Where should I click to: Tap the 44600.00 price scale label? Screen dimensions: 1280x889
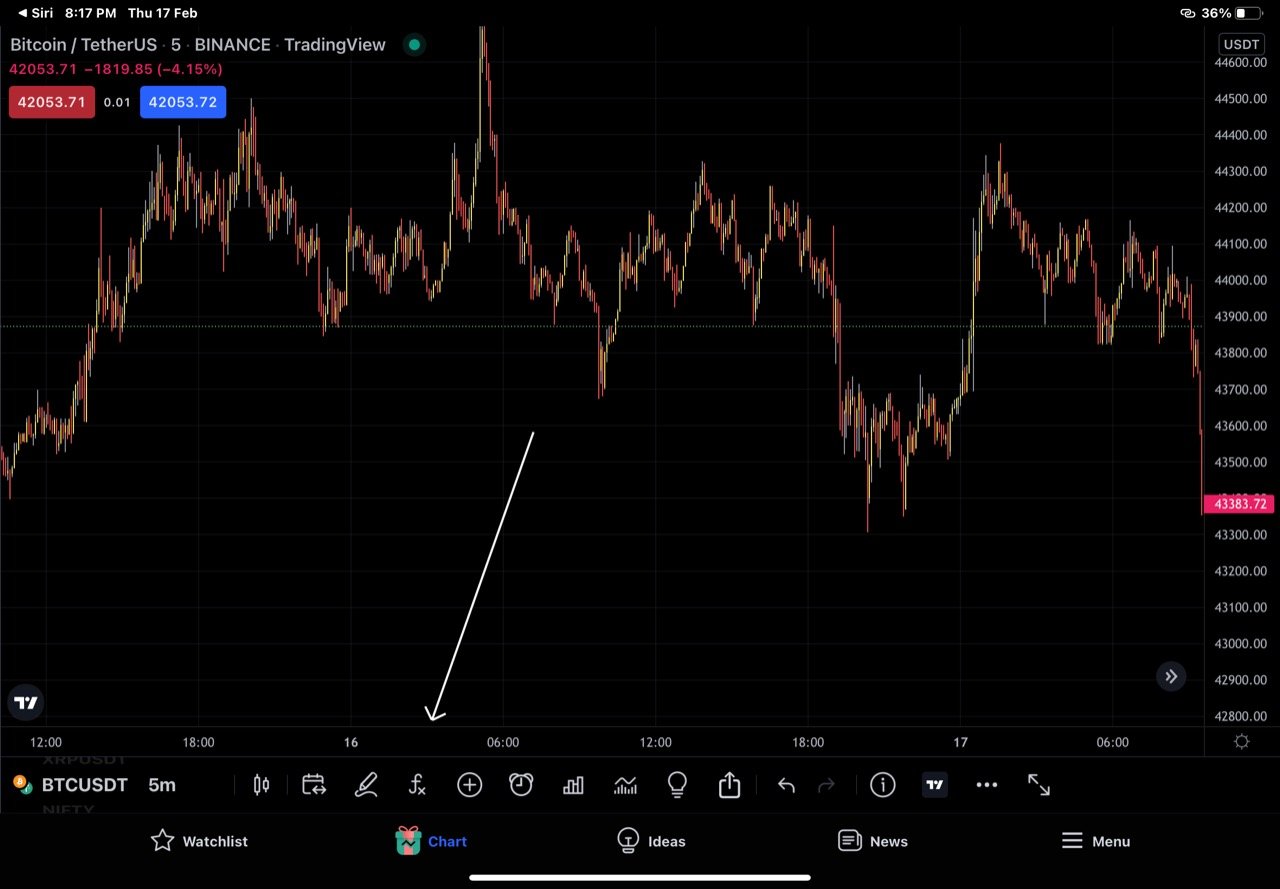click(x=1240, y=62)
